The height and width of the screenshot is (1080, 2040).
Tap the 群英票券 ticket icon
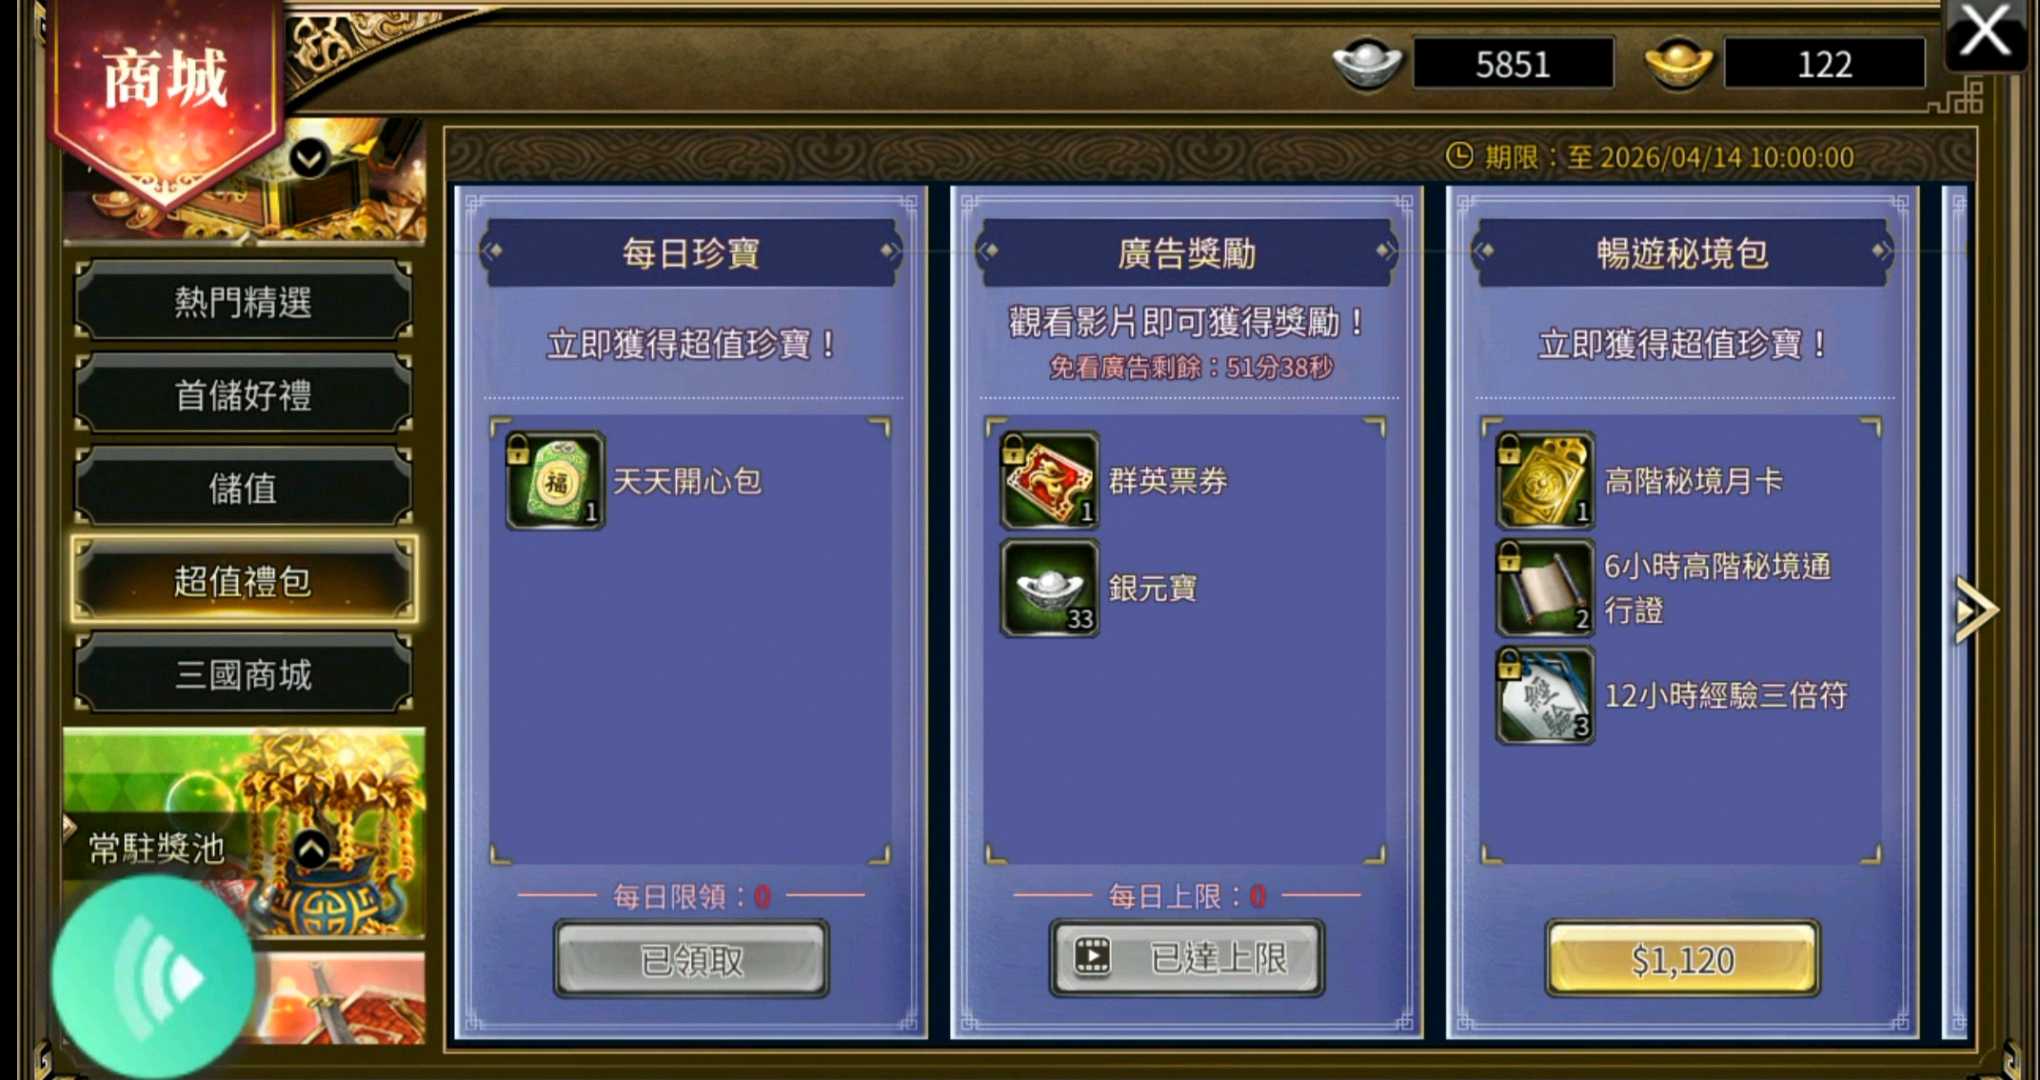pos(1049,481)
